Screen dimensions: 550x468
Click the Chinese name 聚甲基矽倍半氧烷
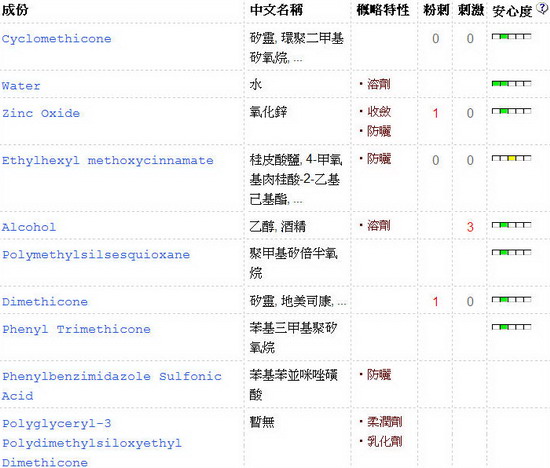click(x=294, y=263)
